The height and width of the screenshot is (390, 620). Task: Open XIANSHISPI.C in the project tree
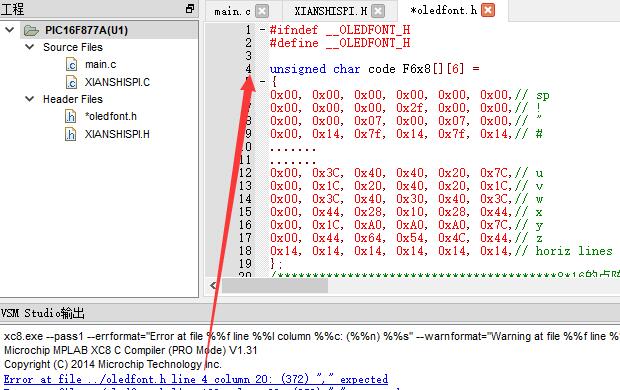tap(117, 82)
